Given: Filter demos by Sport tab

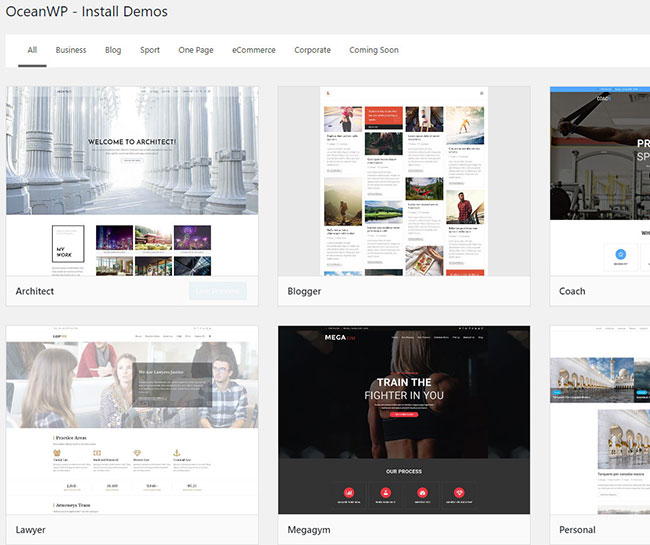Looking at the screenshot, I should 150,50.
